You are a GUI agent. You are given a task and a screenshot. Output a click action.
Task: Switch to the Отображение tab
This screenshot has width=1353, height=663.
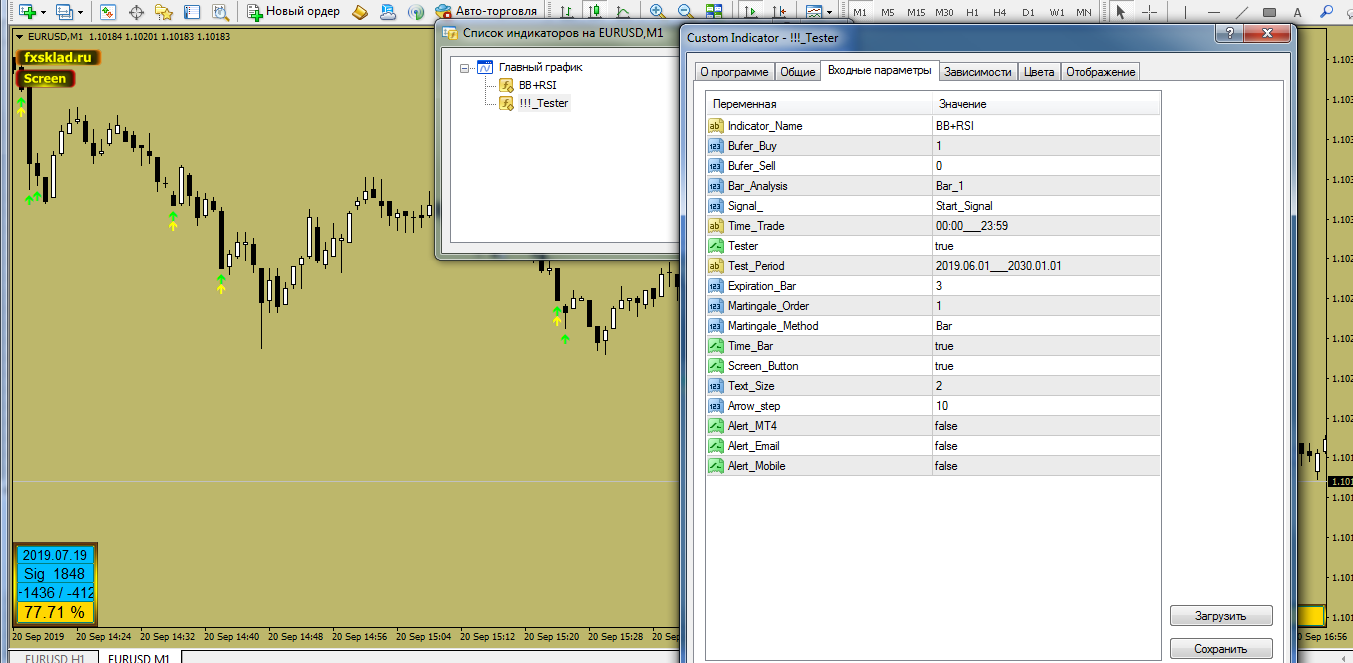click(x=1100, y=72)
